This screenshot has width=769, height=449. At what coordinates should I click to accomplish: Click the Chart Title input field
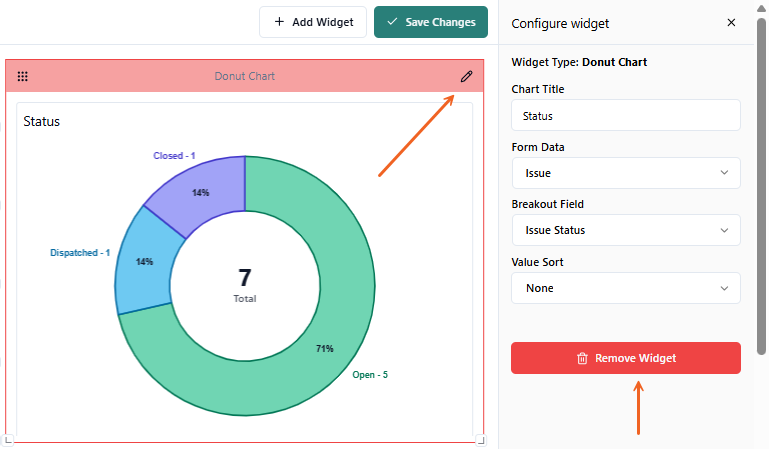(625, 115)
